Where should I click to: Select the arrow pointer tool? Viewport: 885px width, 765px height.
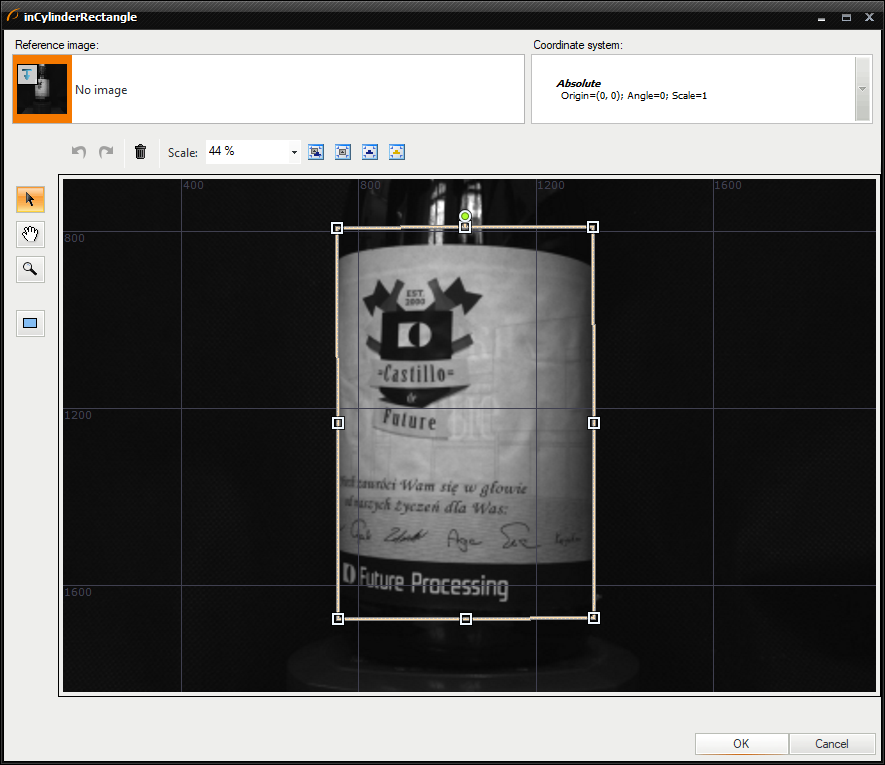point(30,199)
